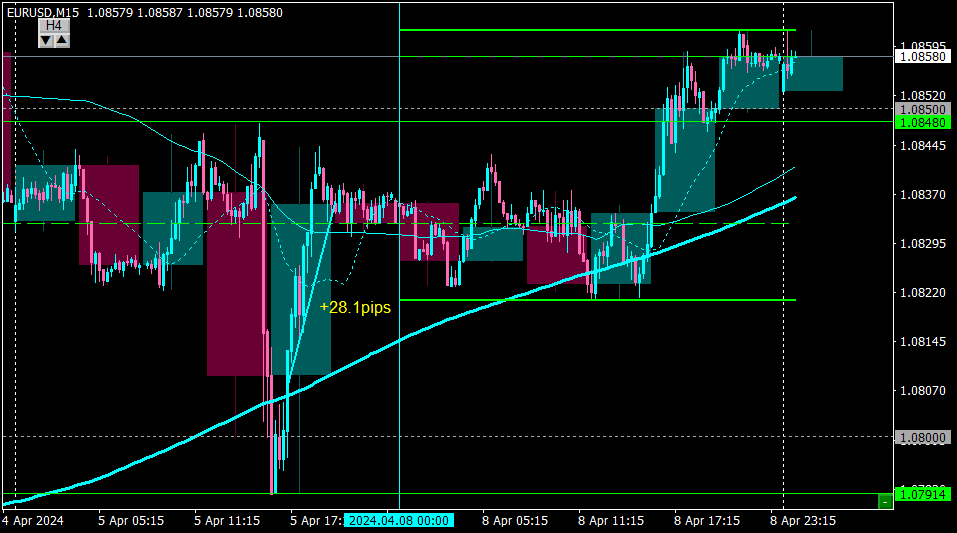Click the 5 Apr 05:15 time label

pyautogui.click(x=131, y=521)
